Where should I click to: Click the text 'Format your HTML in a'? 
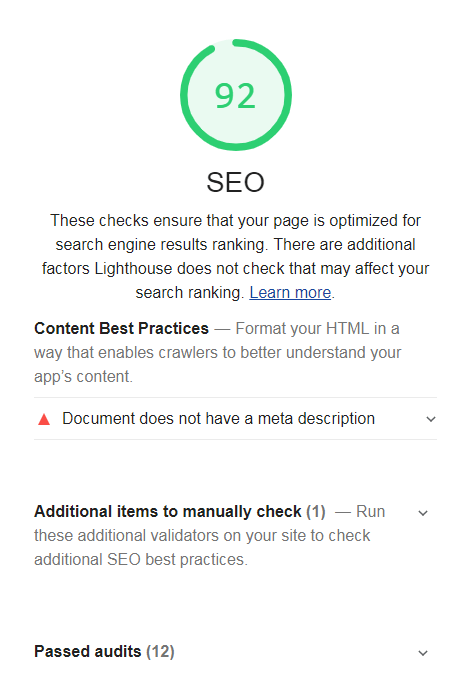point(317,328)
